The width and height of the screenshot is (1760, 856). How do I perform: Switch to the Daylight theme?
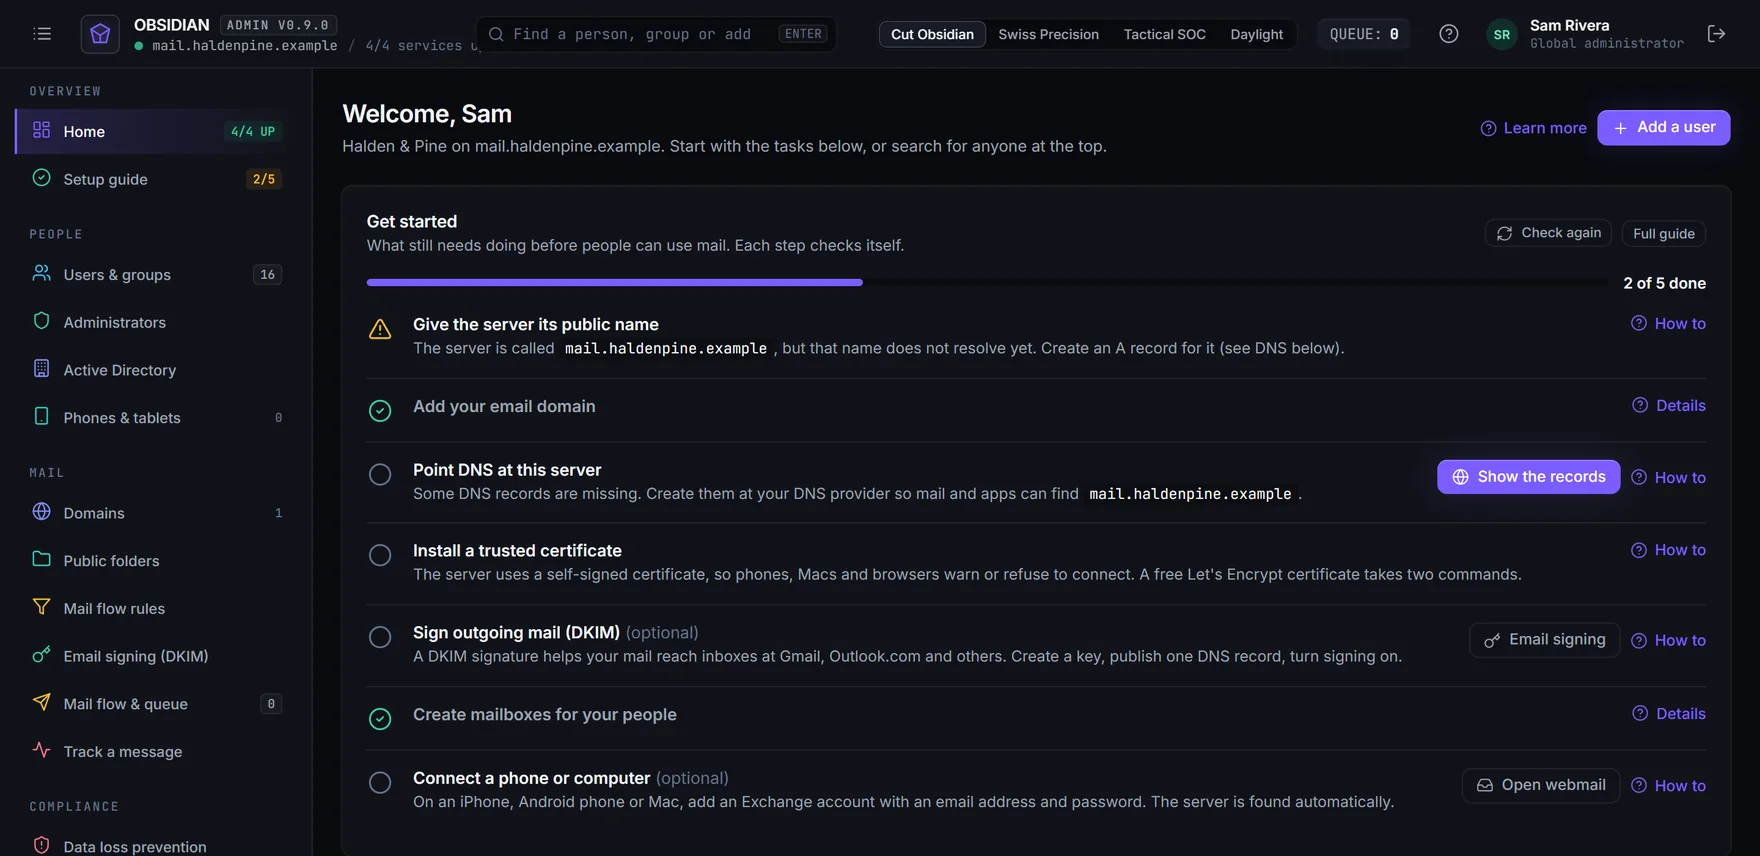coord(1256,34)
